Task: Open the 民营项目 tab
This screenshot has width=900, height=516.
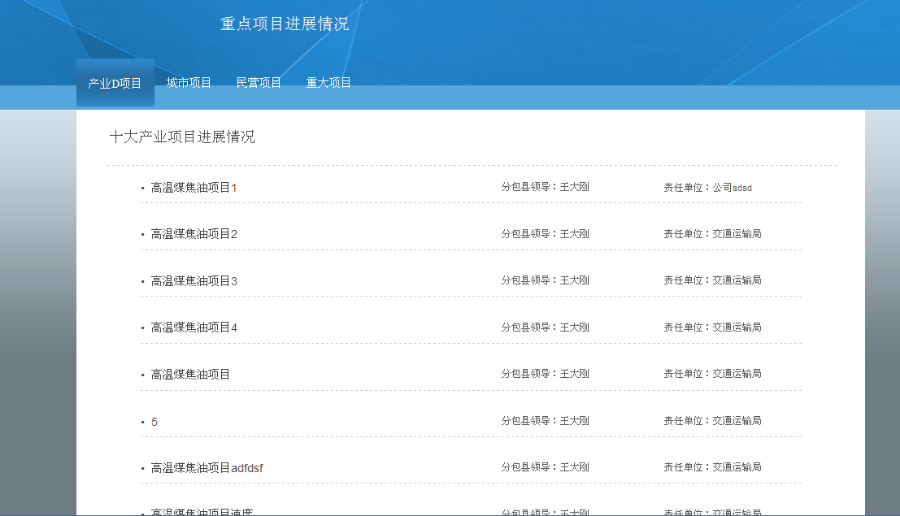Action: coord(259,83)
